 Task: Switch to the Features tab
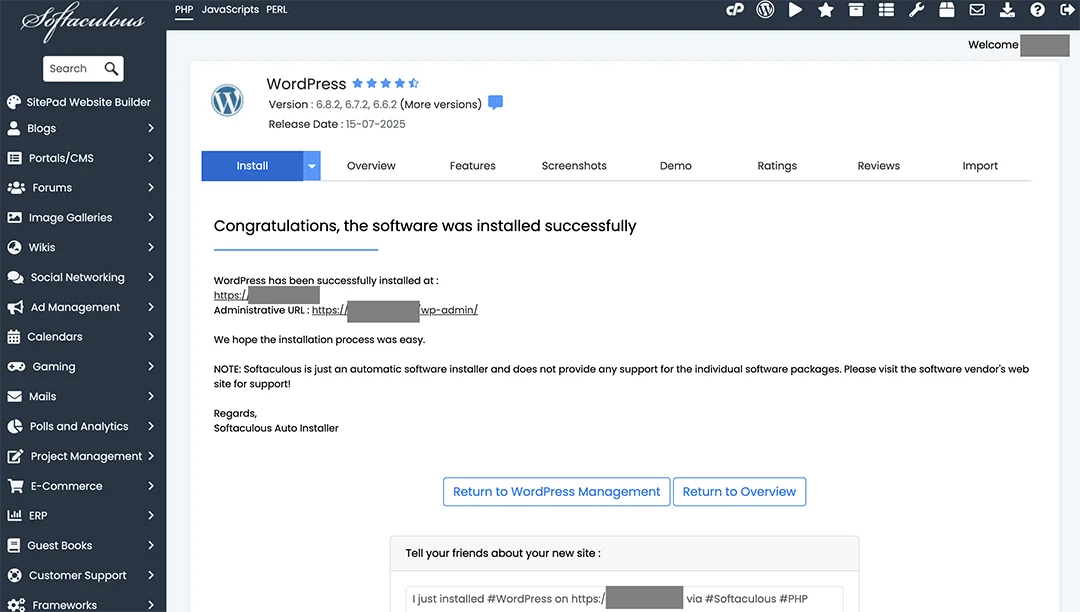(x=472, y=166)
